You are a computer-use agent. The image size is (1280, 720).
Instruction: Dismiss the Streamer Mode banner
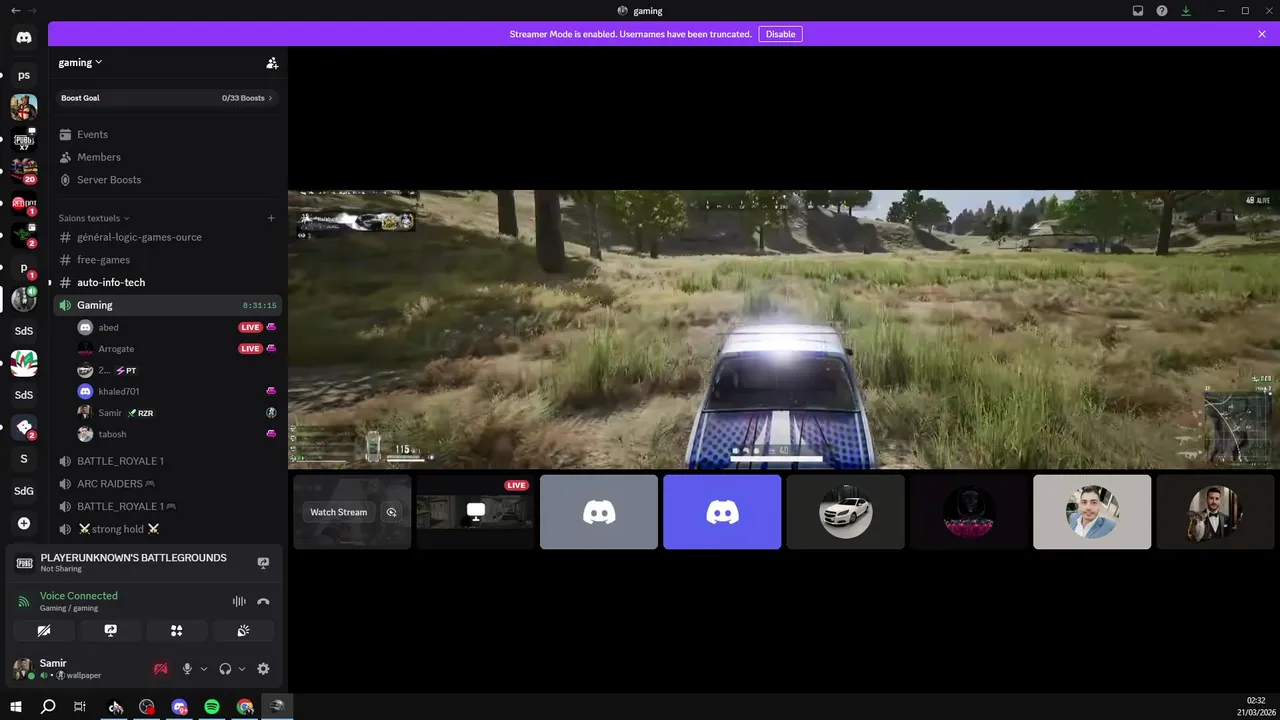[1262, 34]
